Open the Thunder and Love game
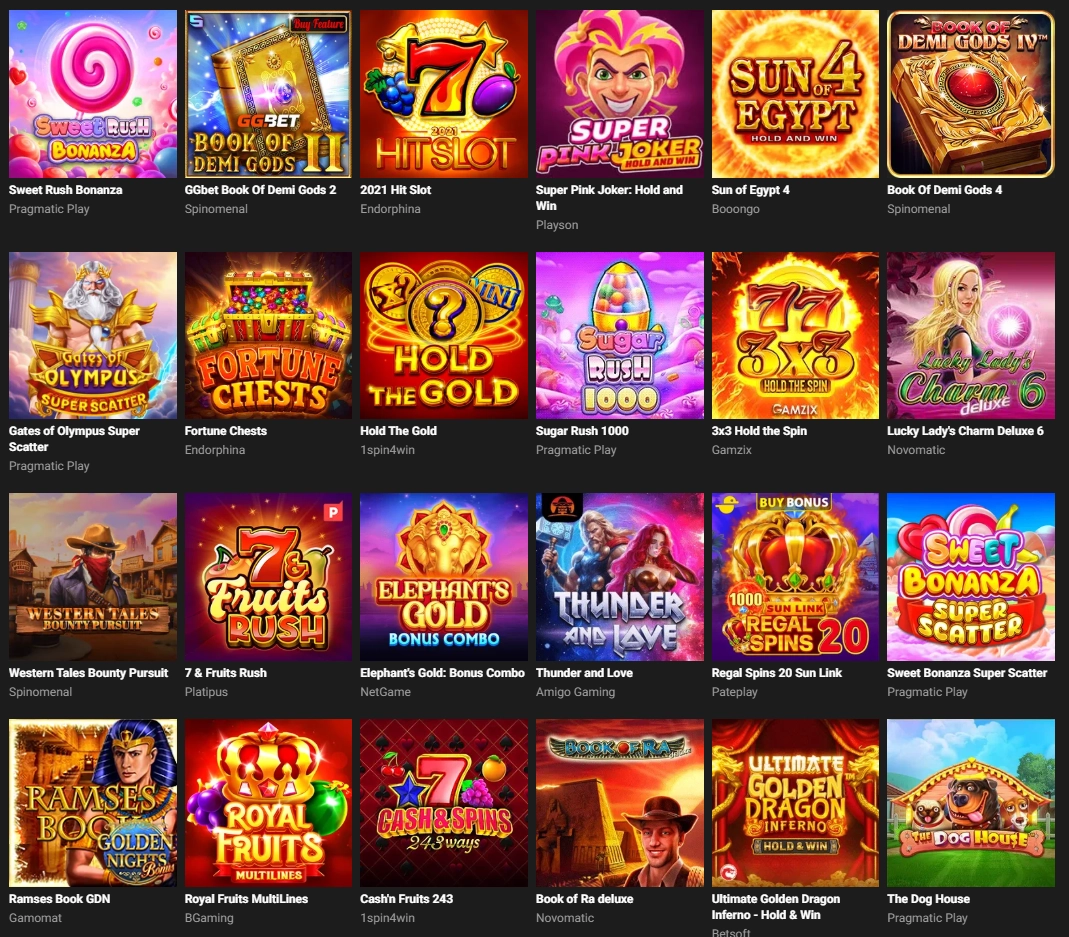 coord(620,577)
